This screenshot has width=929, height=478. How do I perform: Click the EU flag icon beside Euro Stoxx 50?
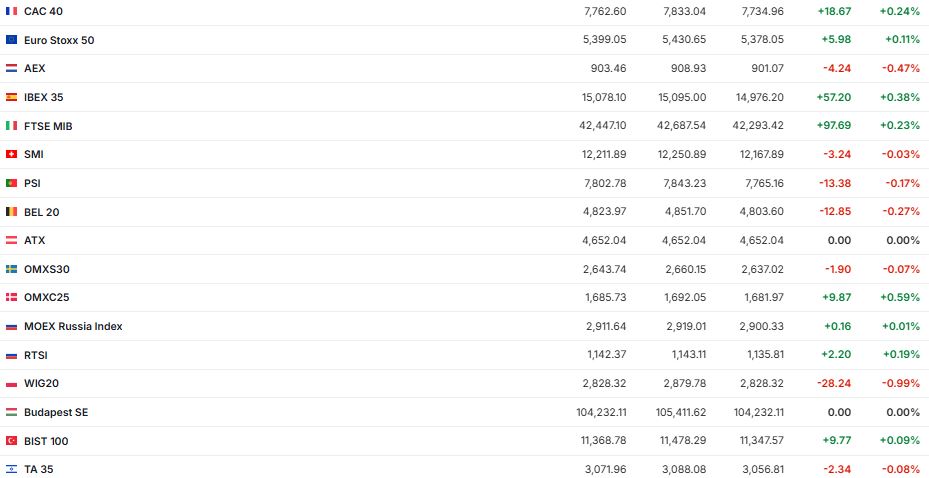[x=11, y=40]
